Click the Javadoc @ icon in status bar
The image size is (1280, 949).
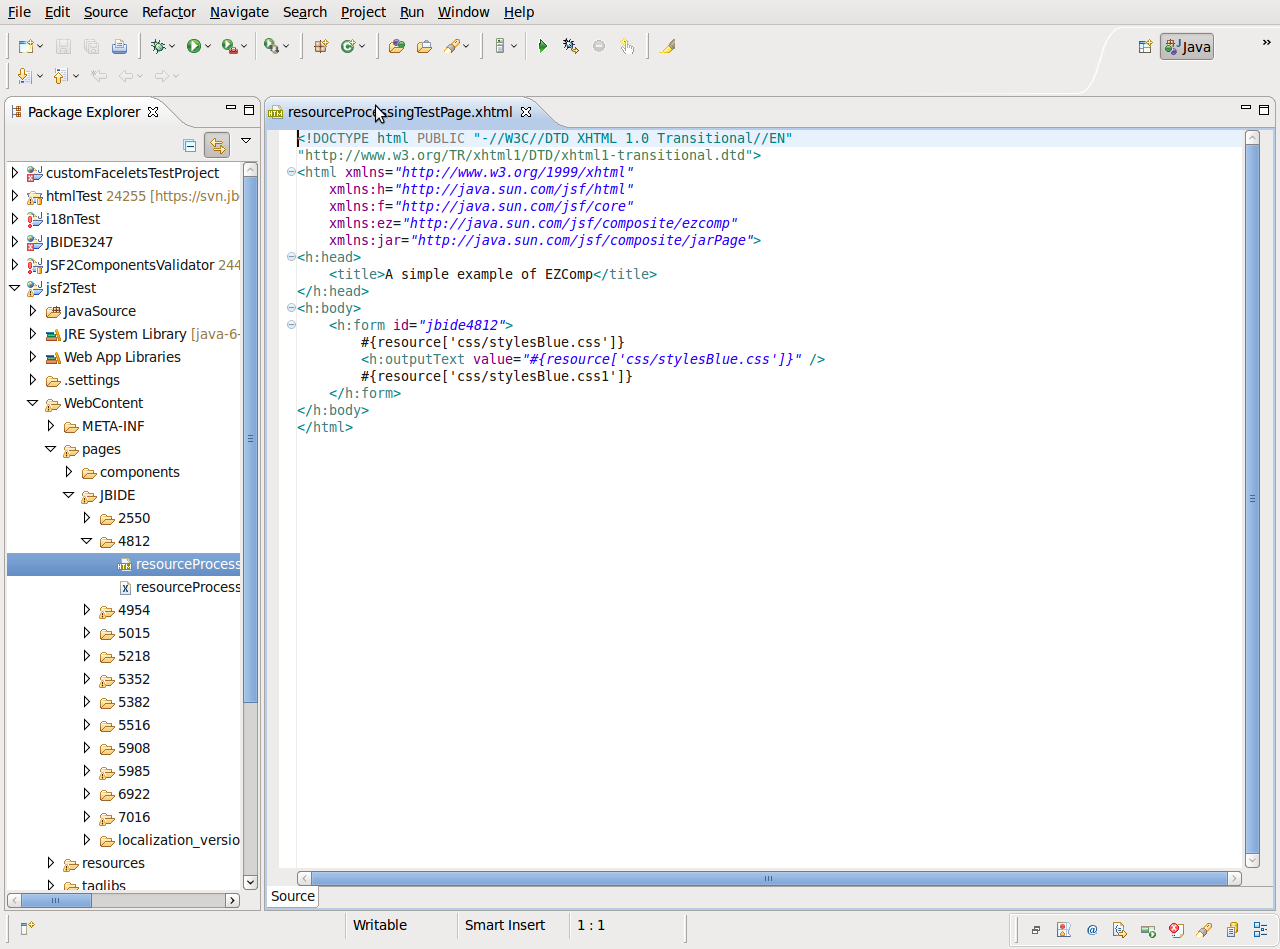1092,929
